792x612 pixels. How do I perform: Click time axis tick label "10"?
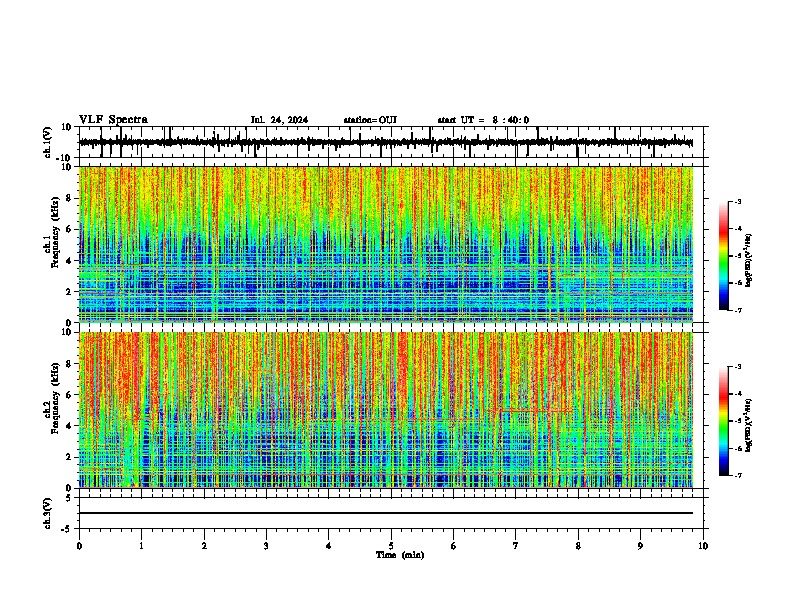[703, 546]
